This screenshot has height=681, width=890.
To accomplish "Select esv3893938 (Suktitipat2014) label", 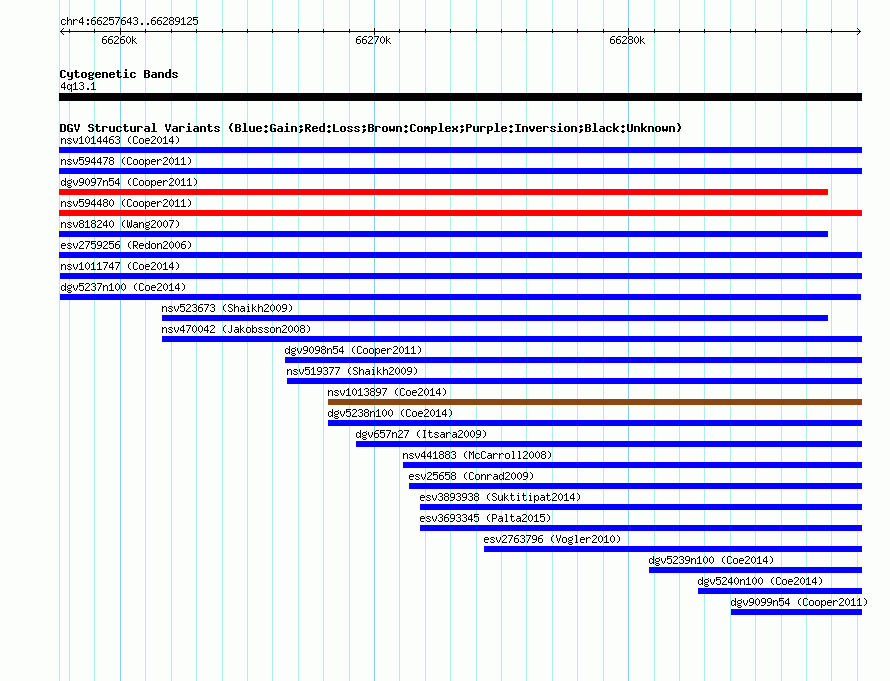I will [x=500, y=497].
